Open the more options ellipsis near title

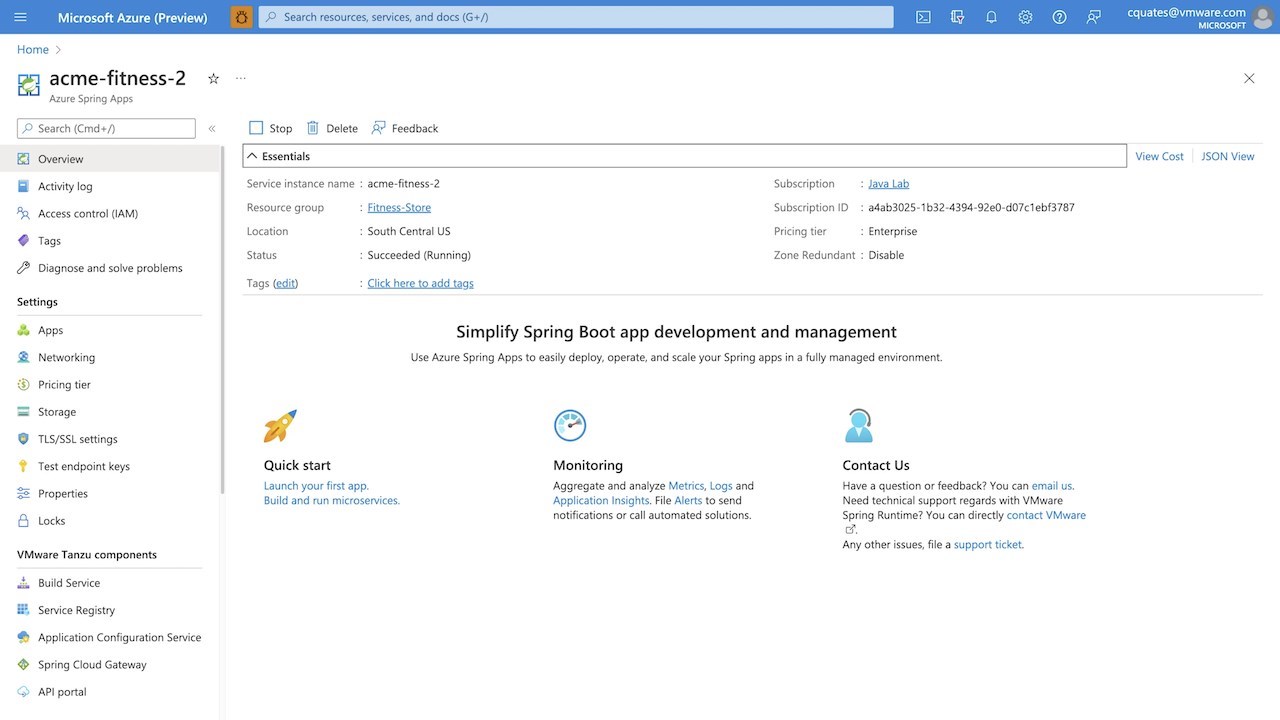point(240,78)
